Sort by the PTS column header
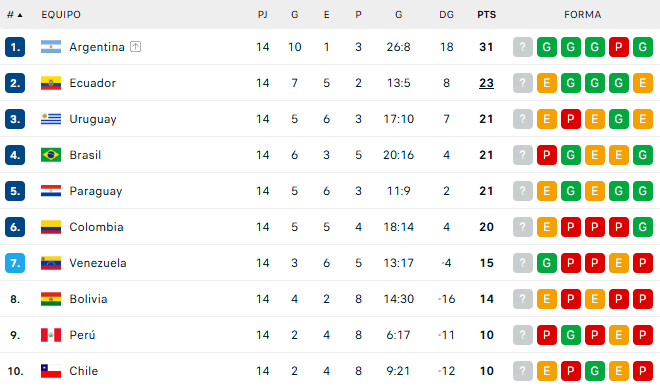The width and height of the screenshot is (660, 387). coord(487,15)
